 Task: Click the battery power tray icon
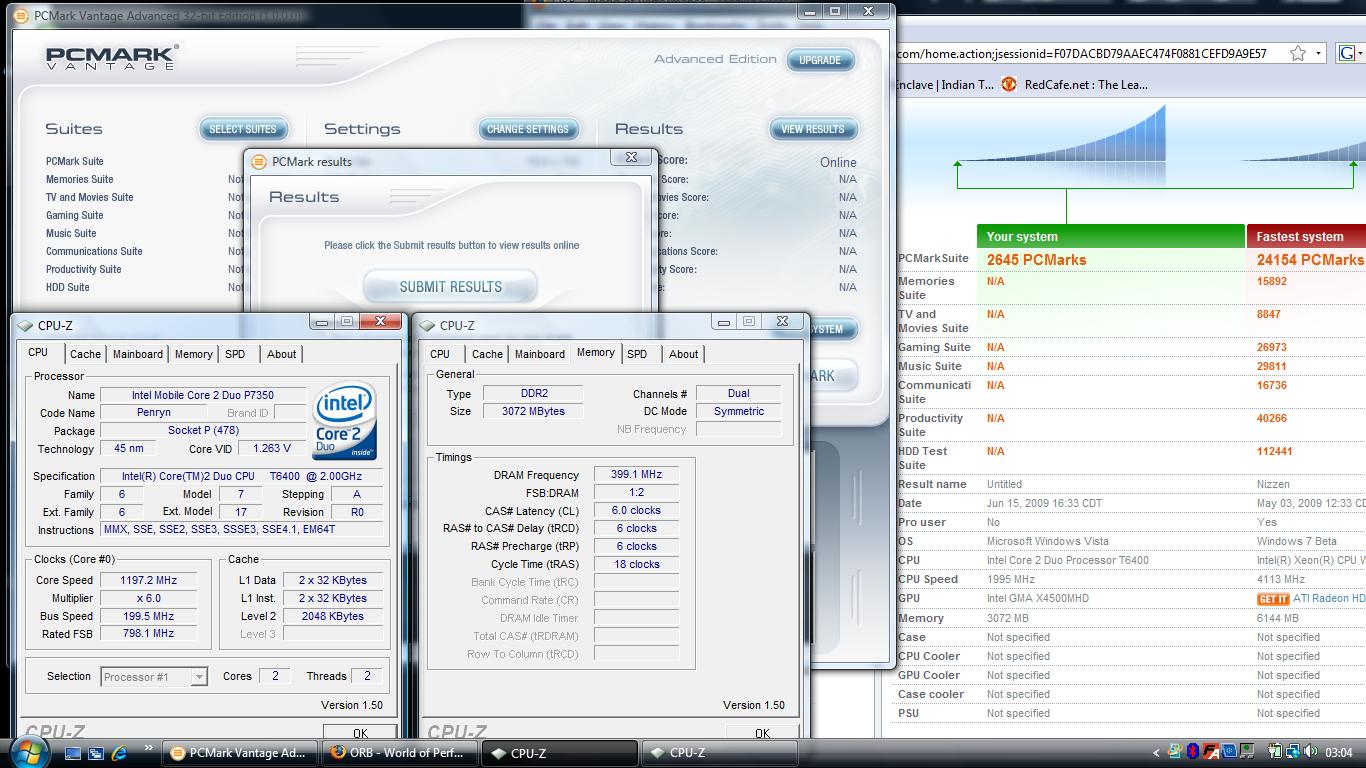pos(1275,751)
